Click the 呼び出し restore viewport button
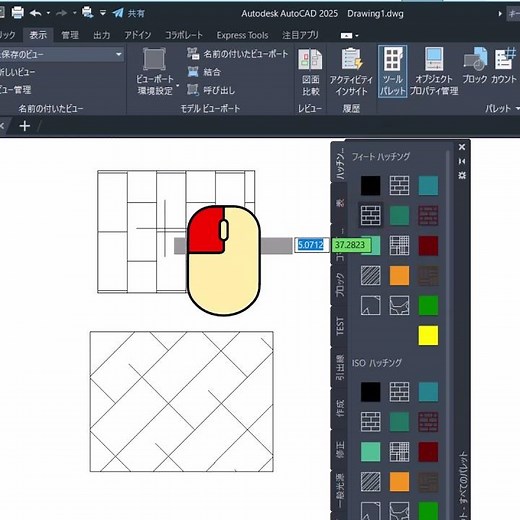 tap(211, 90)
